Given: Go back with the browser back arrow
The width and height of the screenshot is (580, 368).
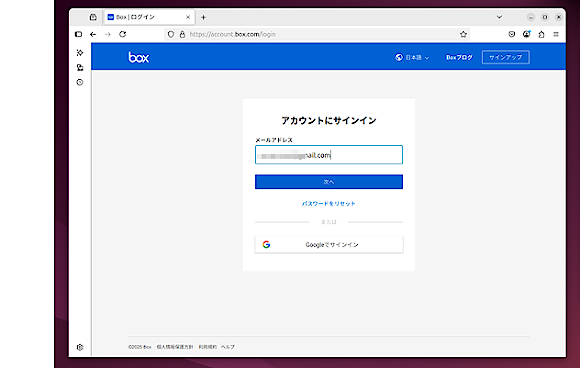Looking at the screenshot, I should pos(93,34).
